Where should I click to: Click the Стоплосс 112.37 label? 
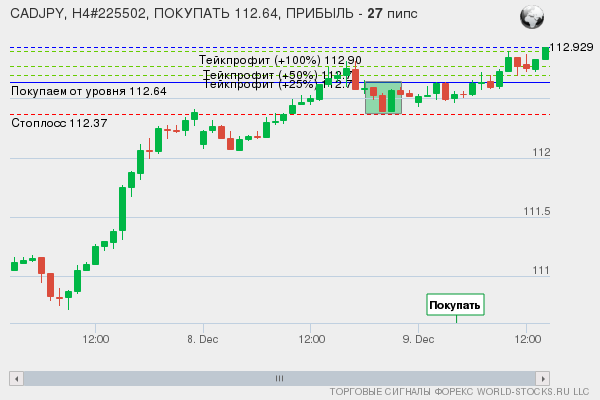[59, 123]
